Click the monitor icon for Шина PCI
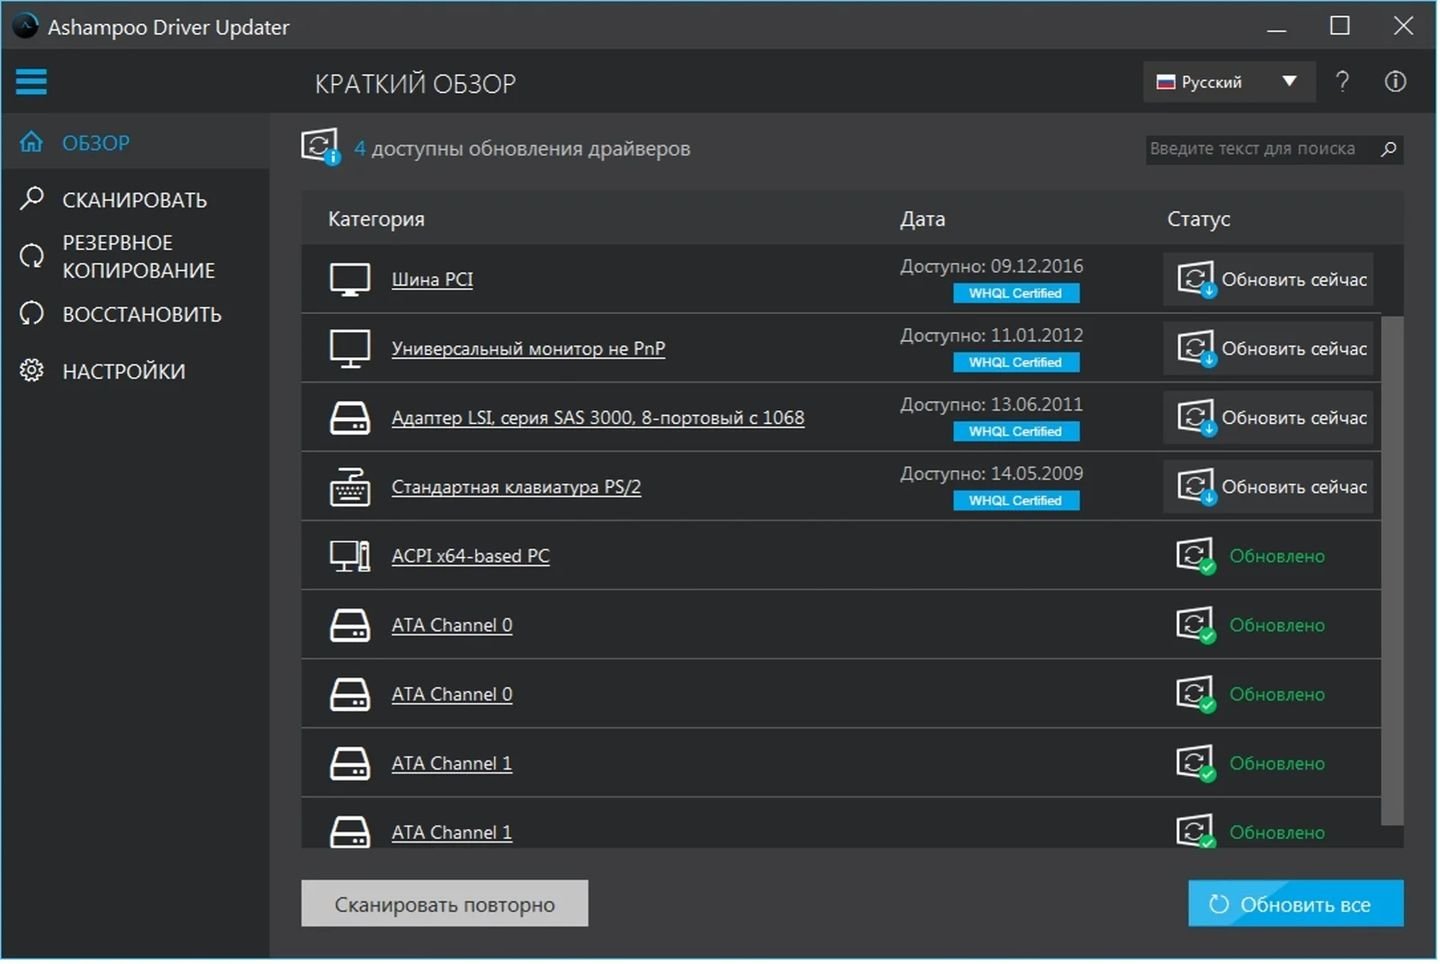Viewport: 1440px width, 964px height. coord(350,280)
